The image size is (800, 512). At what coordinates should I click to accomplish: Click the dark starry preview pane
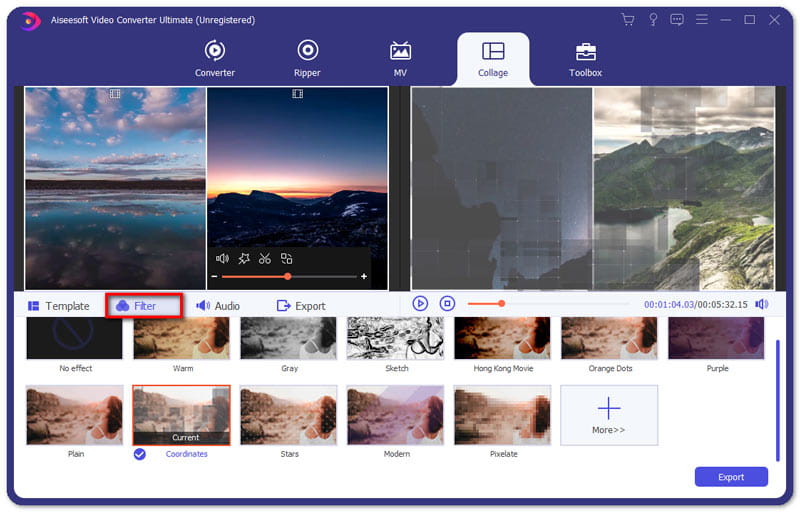tap(502, 188)
